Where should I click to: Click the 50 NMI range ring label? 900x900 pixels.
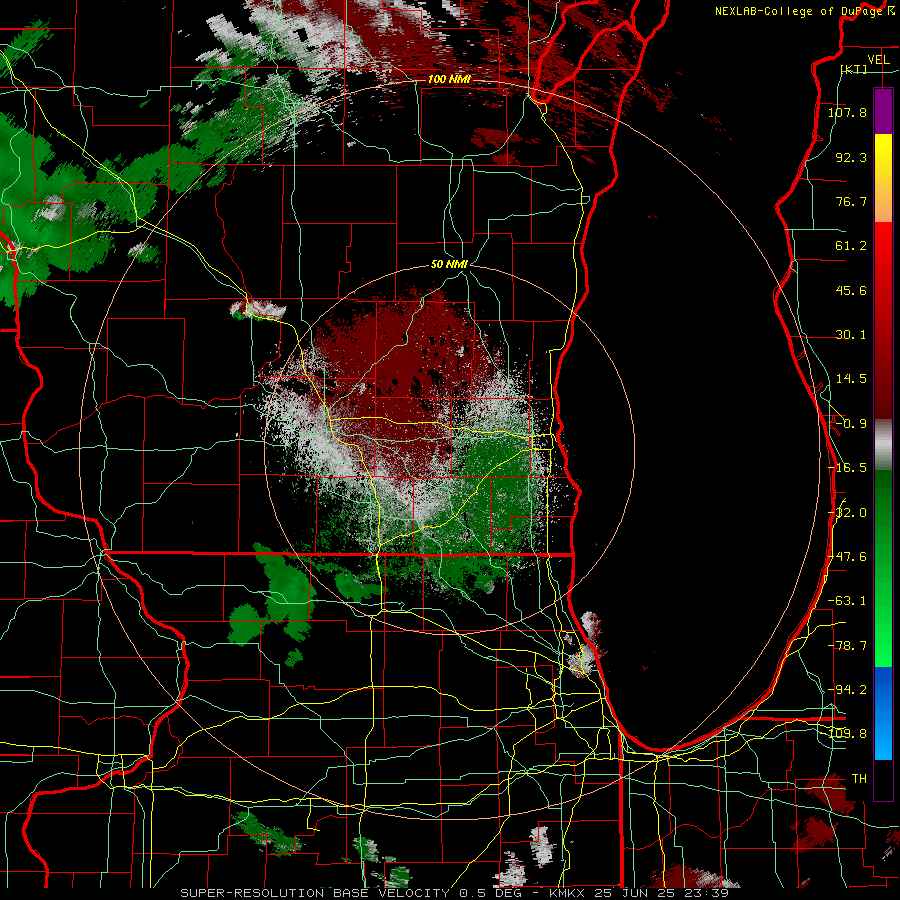(449, 265)
